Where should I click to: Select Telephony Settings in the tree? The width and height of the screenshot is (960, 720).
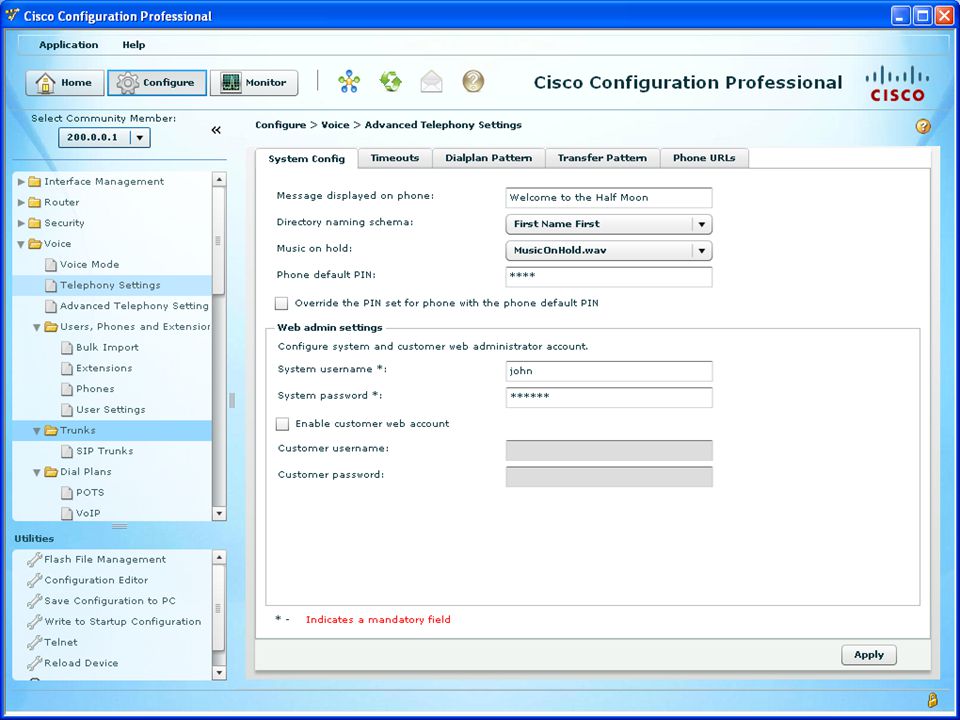[x=110, y=285]
